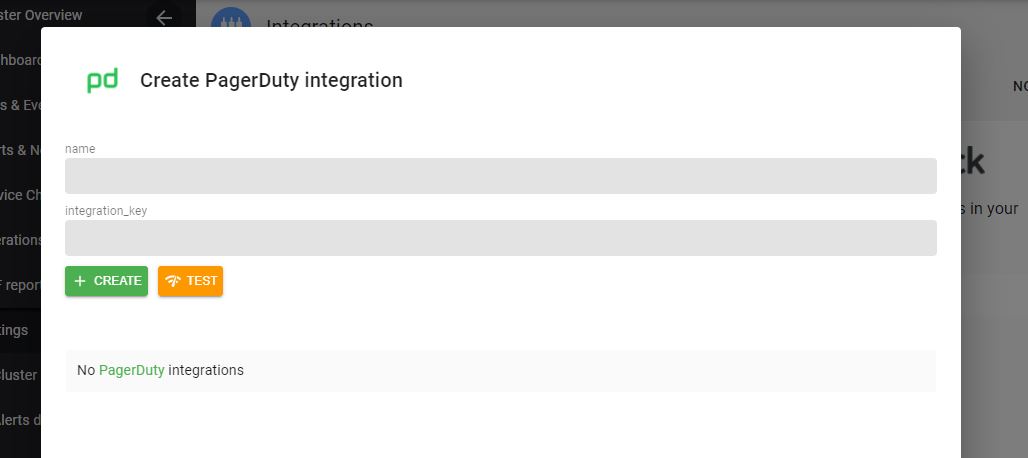
Task: Click the blue Integrations page header icon
Action: pos(231,20)
